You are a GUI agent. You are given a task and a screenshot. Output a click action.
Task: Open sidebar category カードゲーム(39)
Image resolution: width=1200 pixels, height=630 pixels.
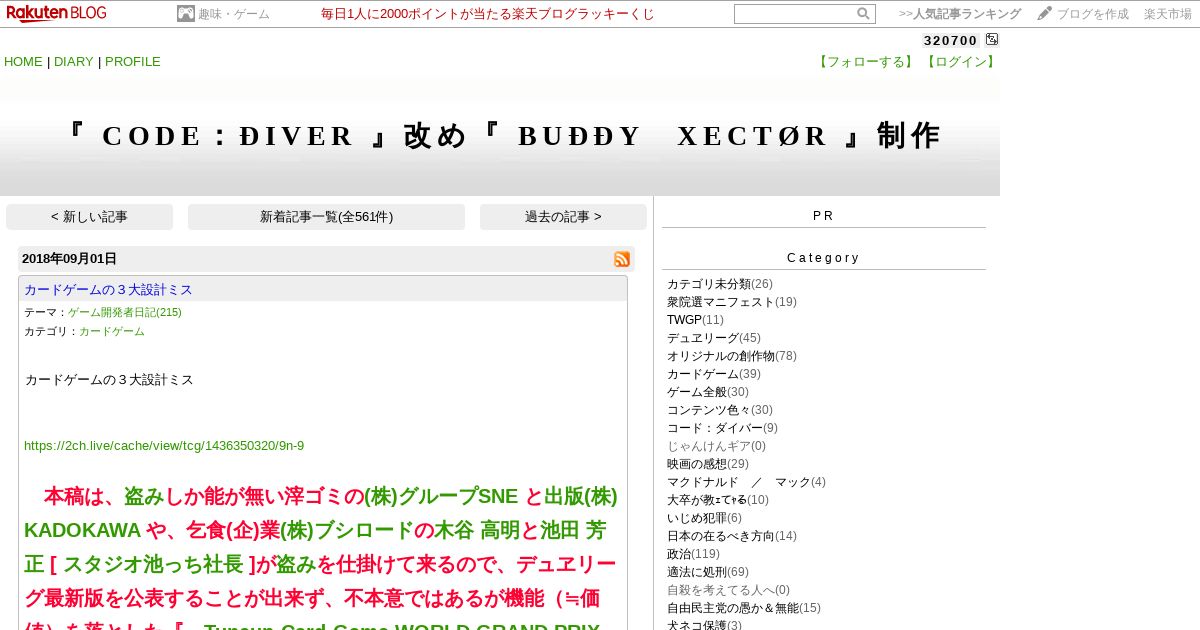pos(714,374)
